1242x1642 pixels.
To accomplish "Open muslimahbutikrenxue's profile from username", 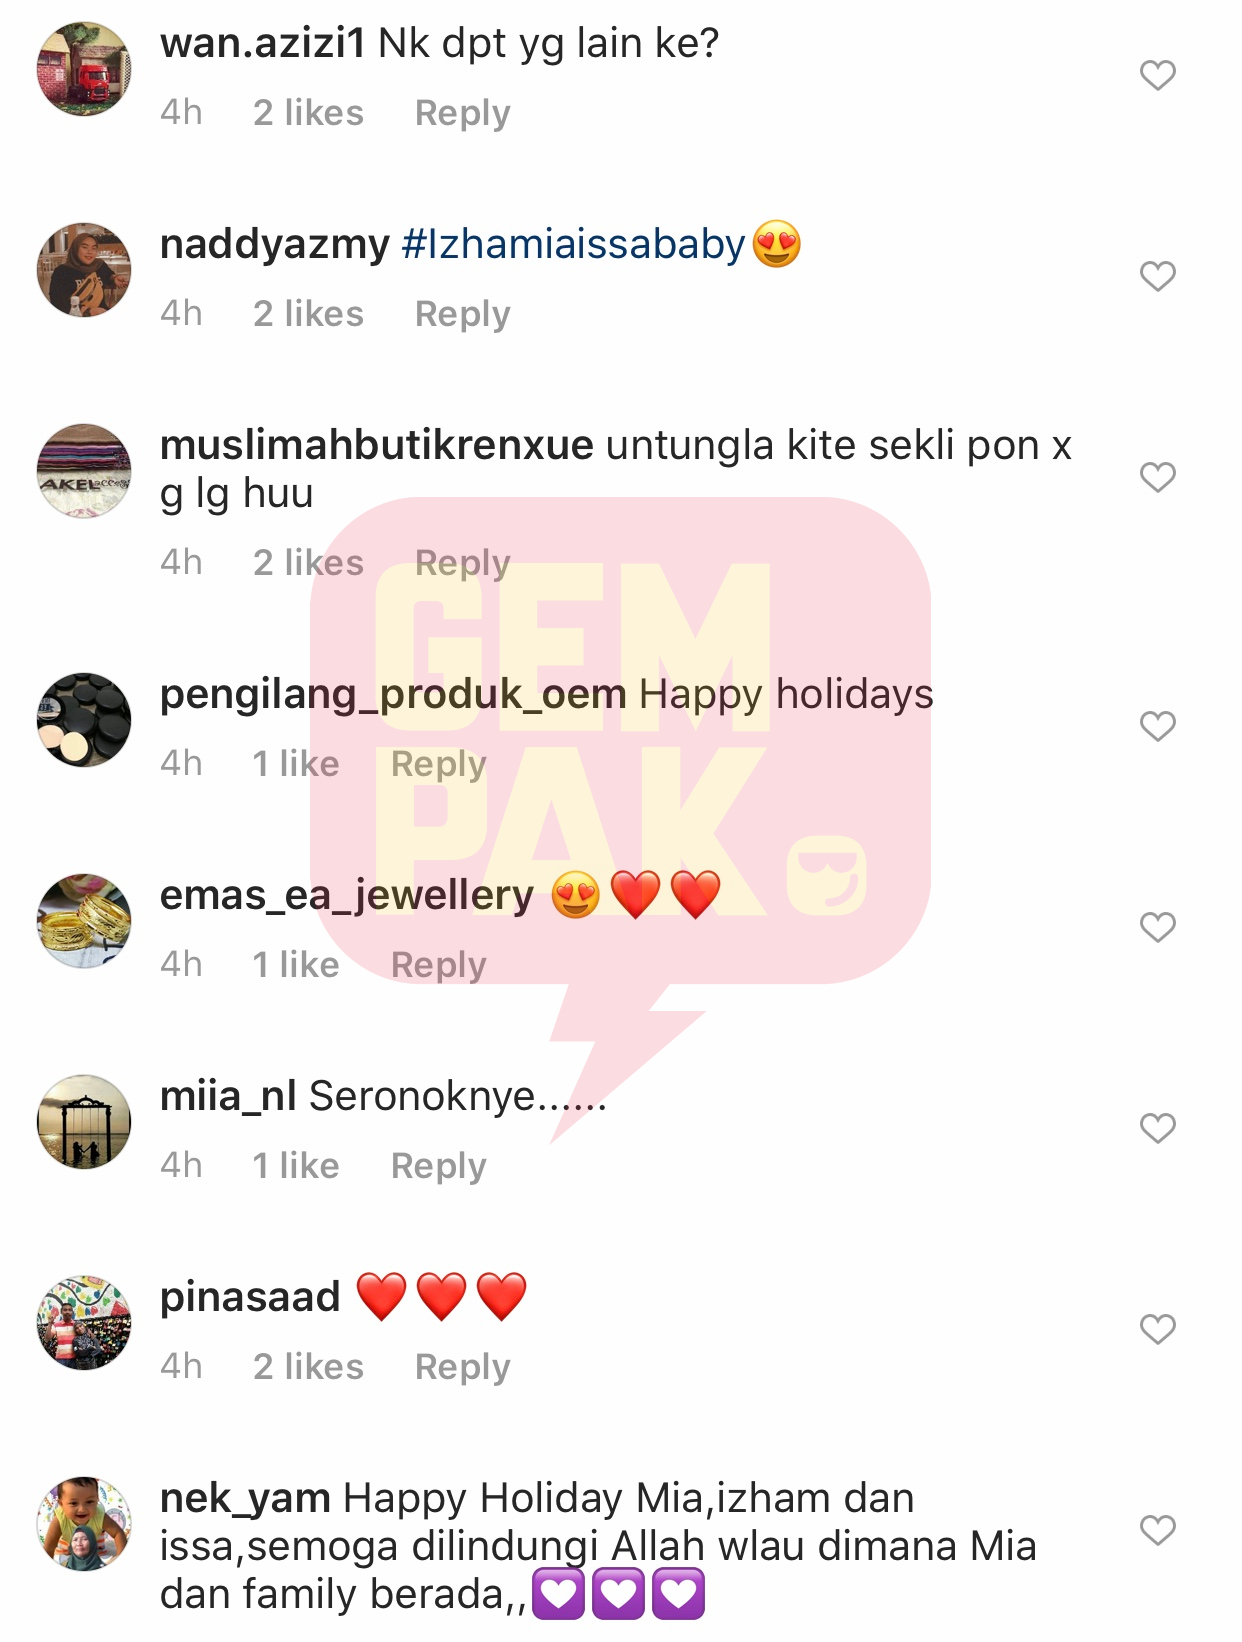I will click(376, 445).
